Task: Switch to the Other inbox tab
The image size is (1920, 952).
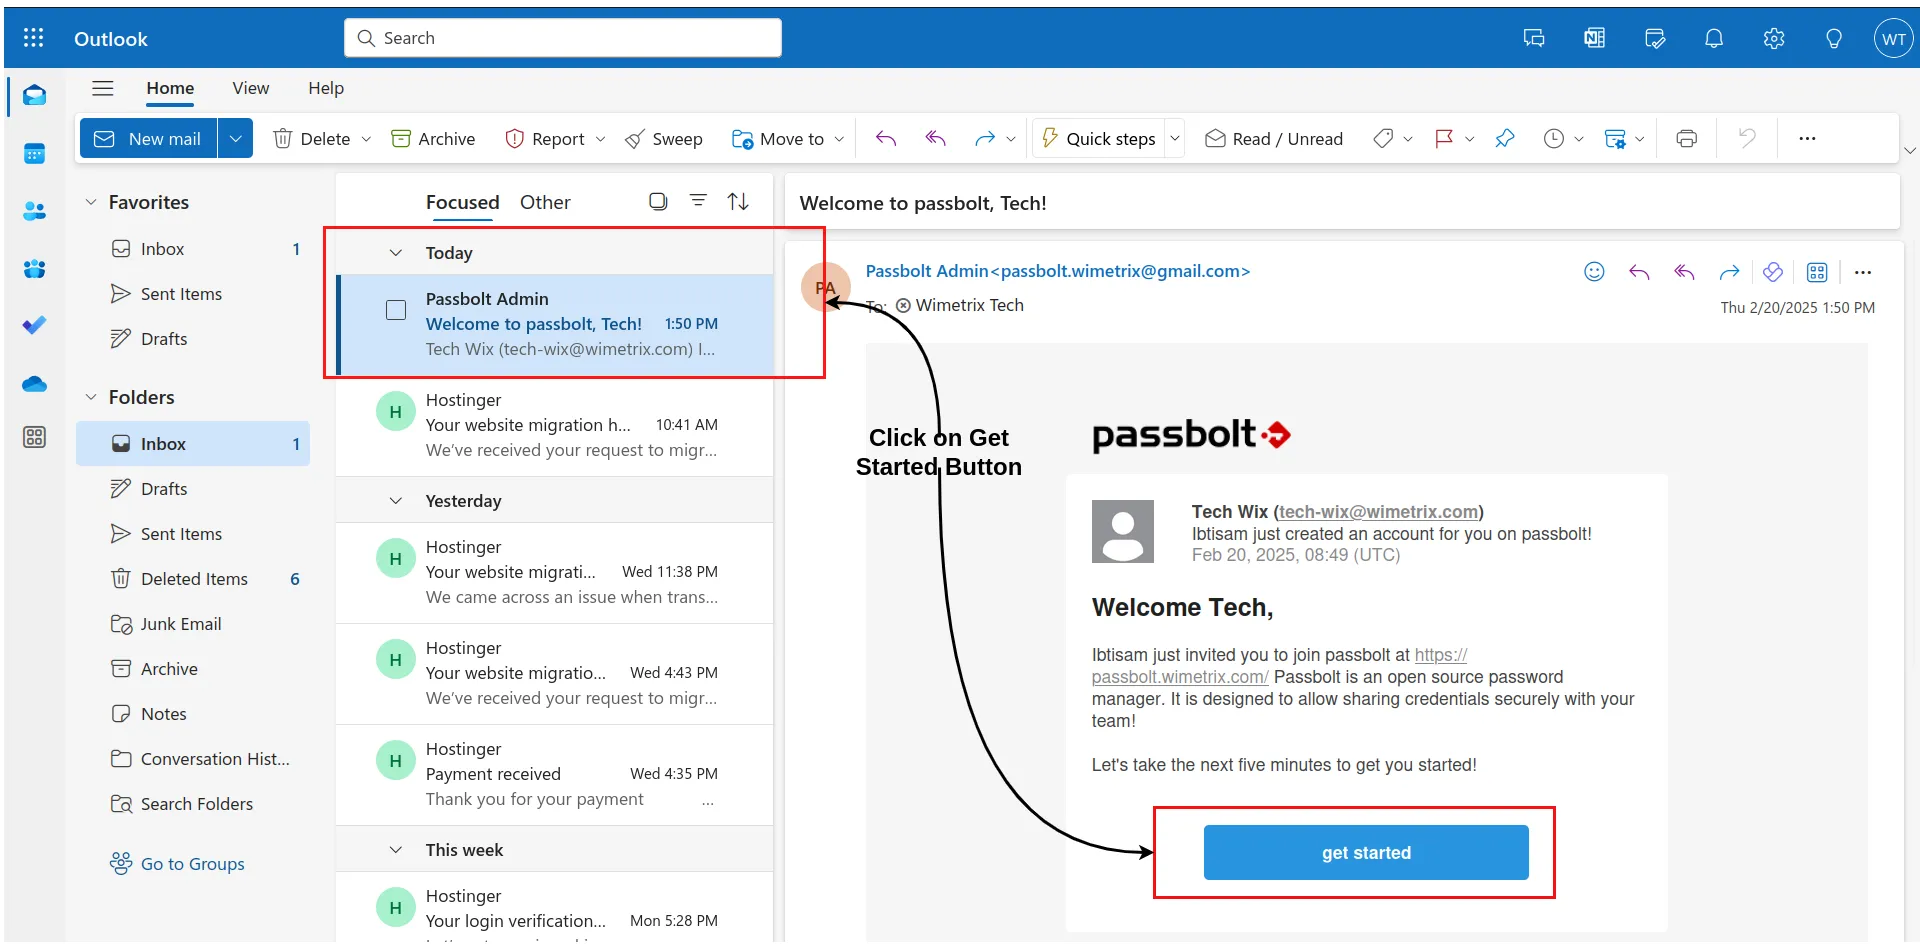Action: click(544, 202)
